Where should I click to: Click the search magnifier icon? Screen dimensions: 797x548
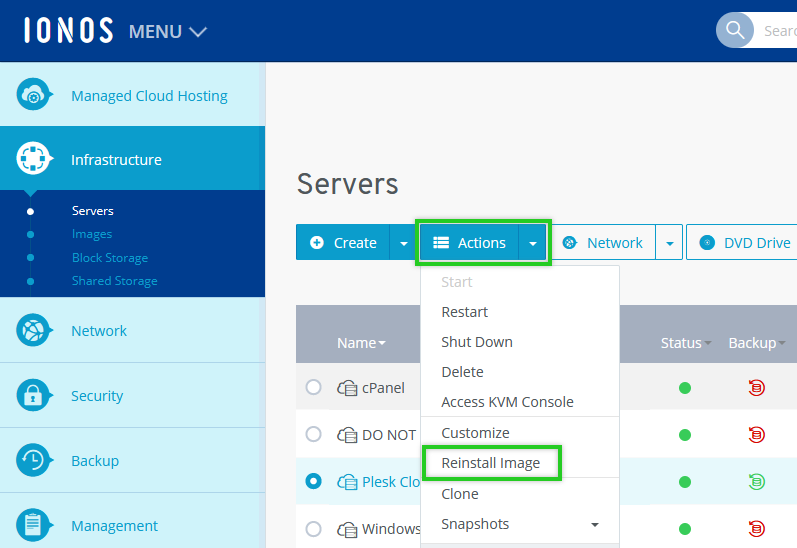pyautogui.click(x=736, y=30)
